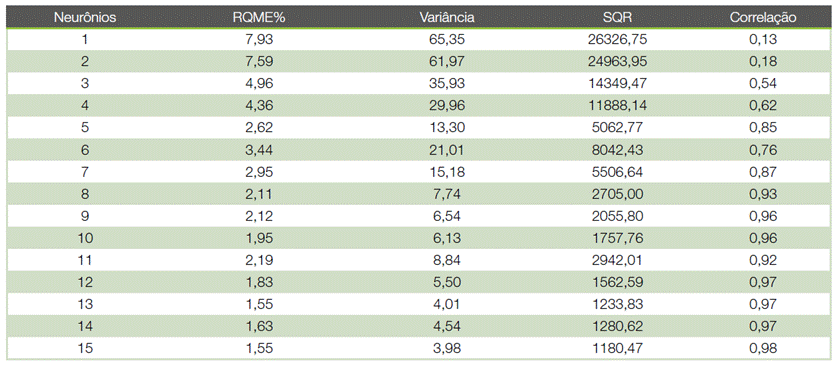Click correlation cell 0,98
This screenshot has height=369, width=837.
763,348
